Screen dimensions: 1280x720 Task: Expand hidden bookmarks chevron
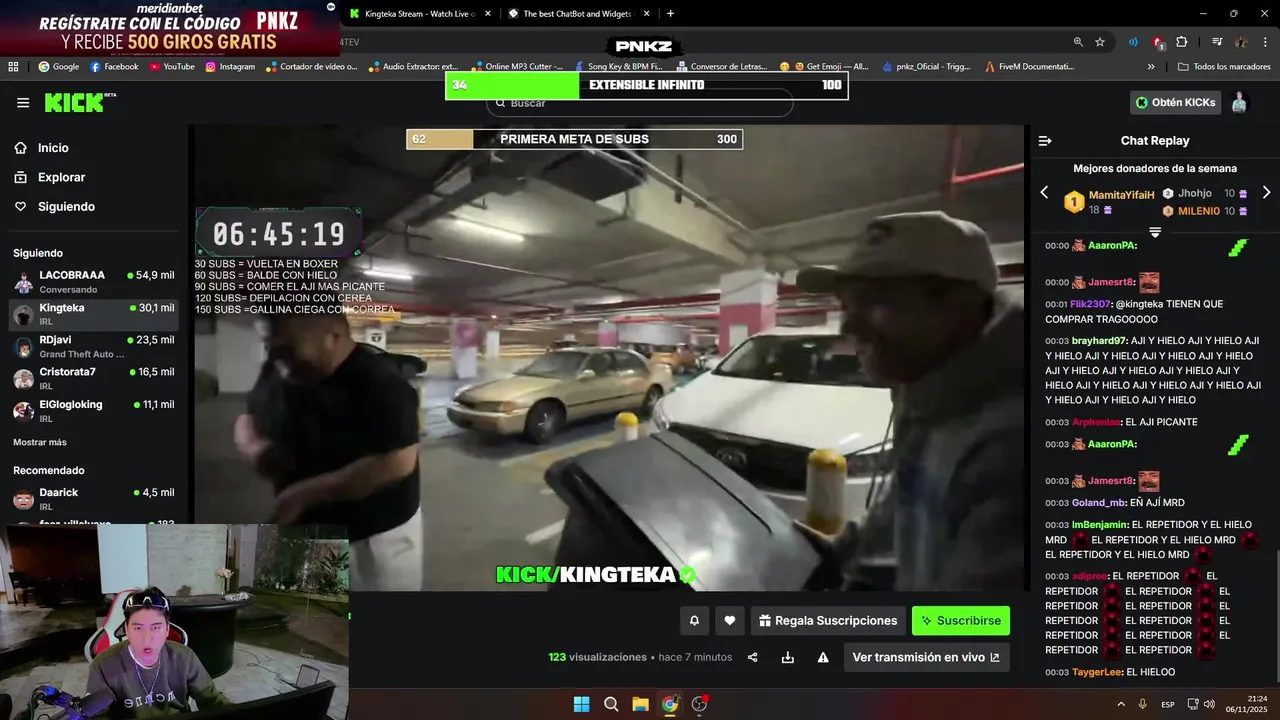tap(1151, 67)
